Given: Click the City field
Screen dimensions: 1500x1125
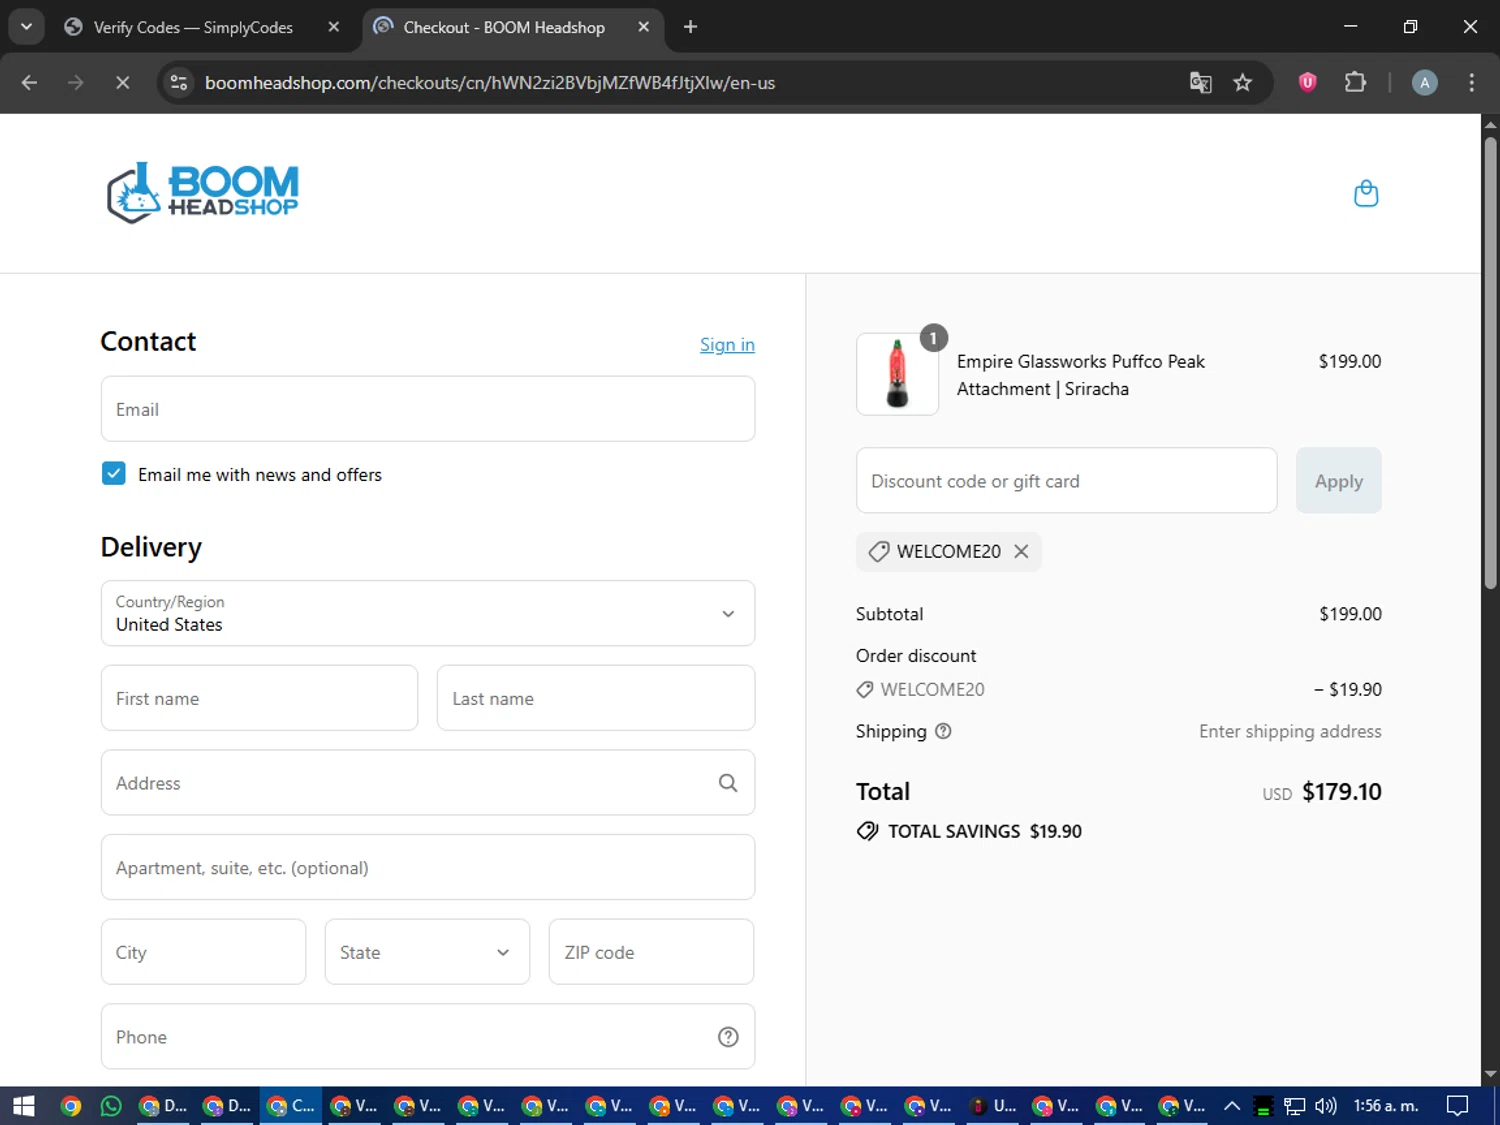Looking at the screenshot, I should [x=203, y=952].
